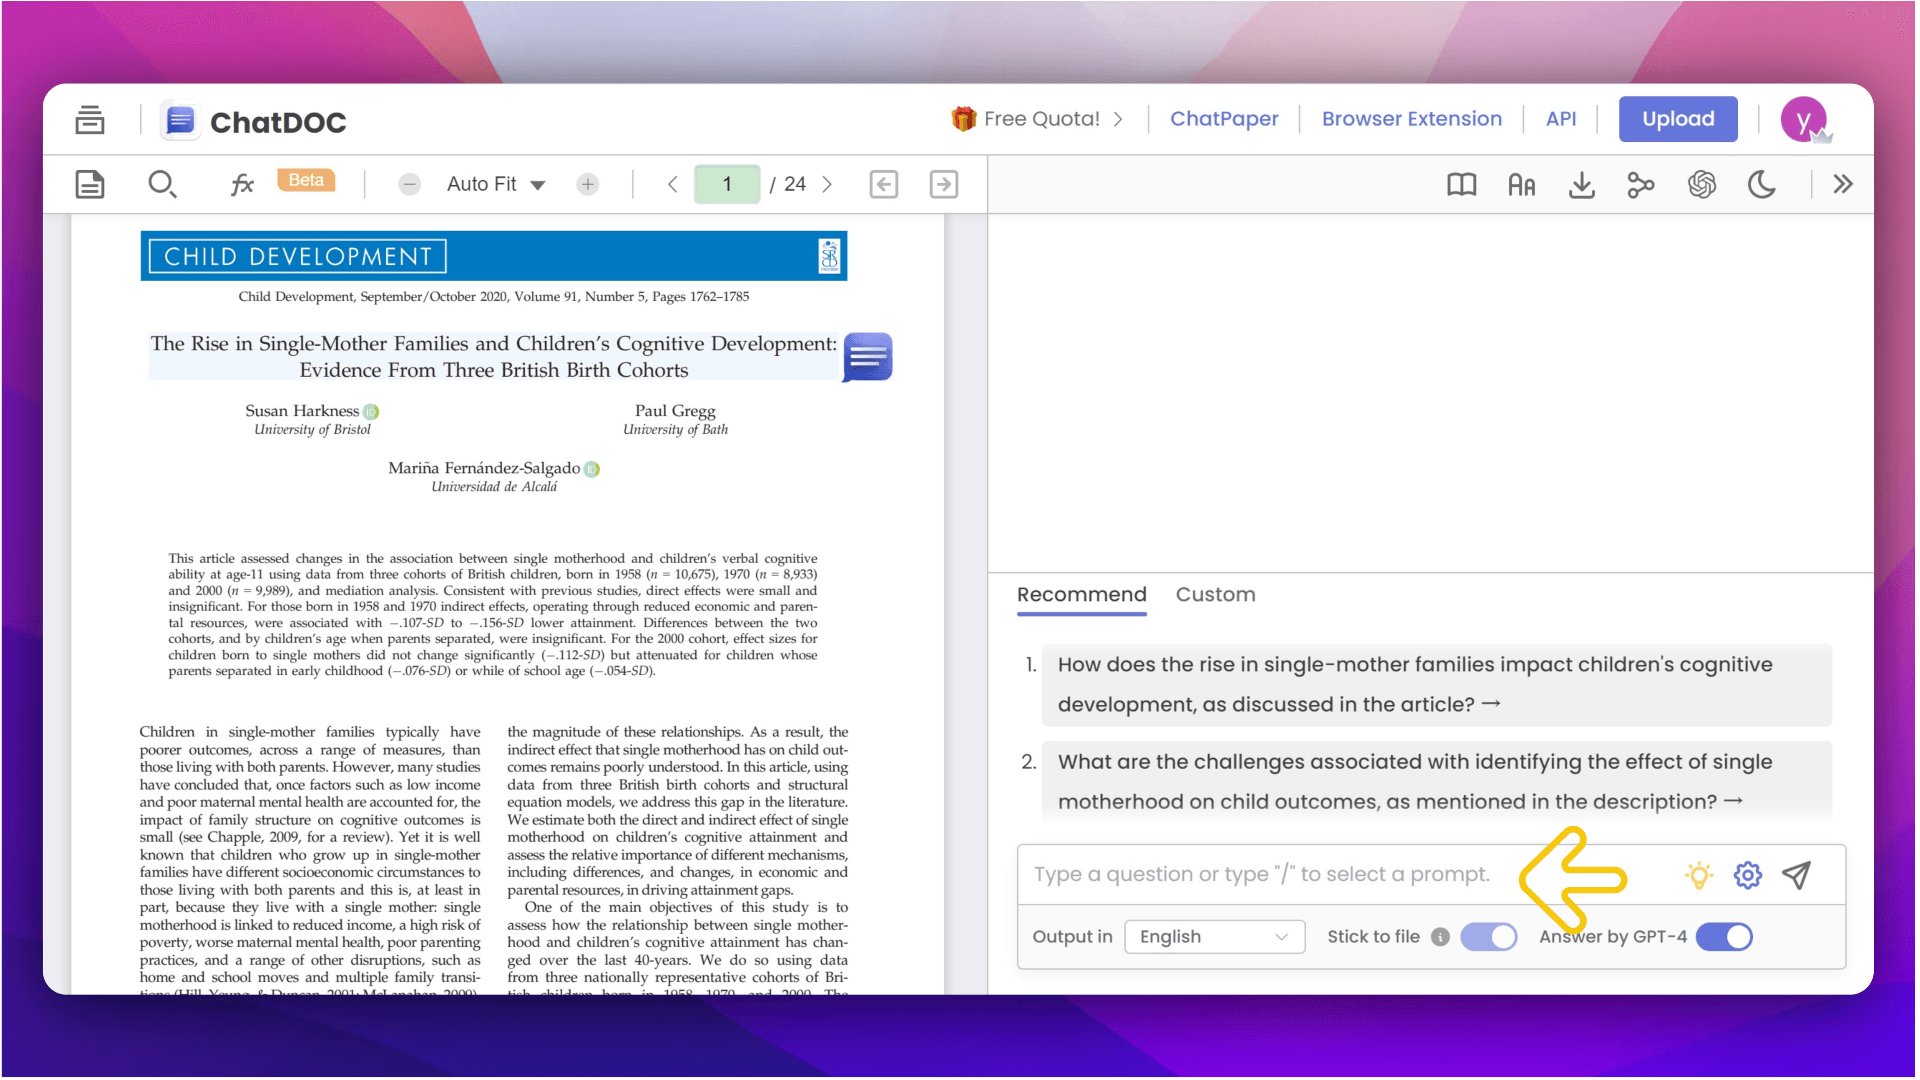Click the Upload button
Image resolution: width=1920 pixels, height=1080 pixels.
pyautogui.click(x=1677, y=119)
